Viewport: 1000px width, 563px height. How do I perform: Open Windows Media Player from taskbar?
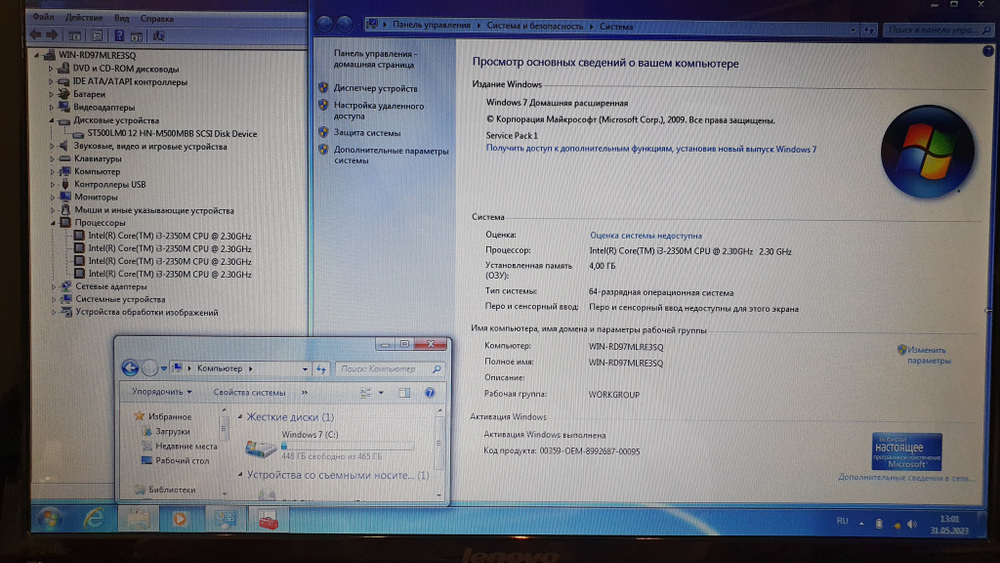[x=180, y=519]
